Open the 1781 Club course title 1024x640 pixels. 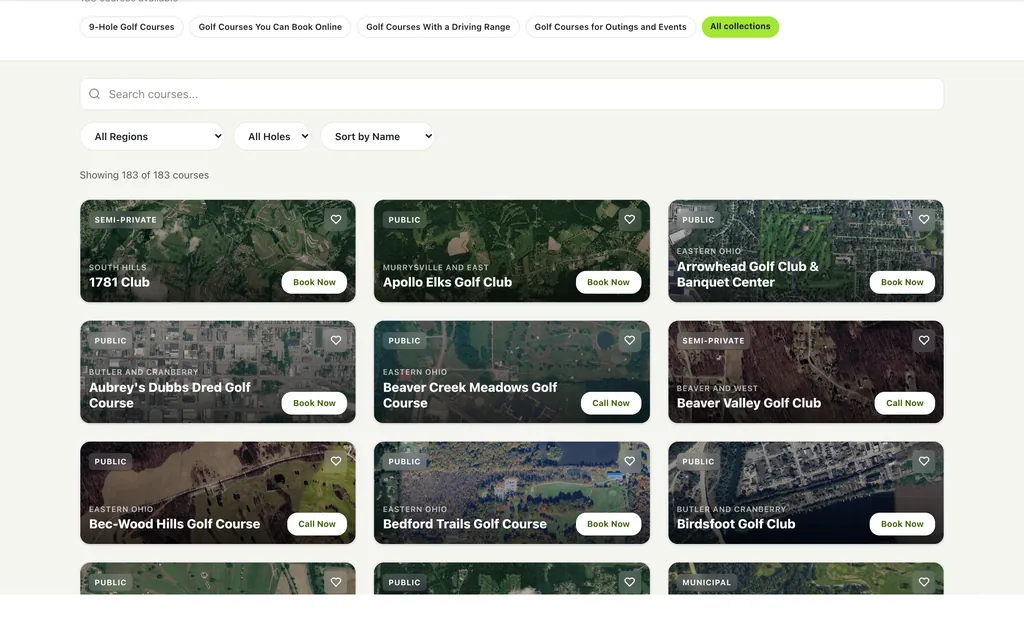[120, 282]
